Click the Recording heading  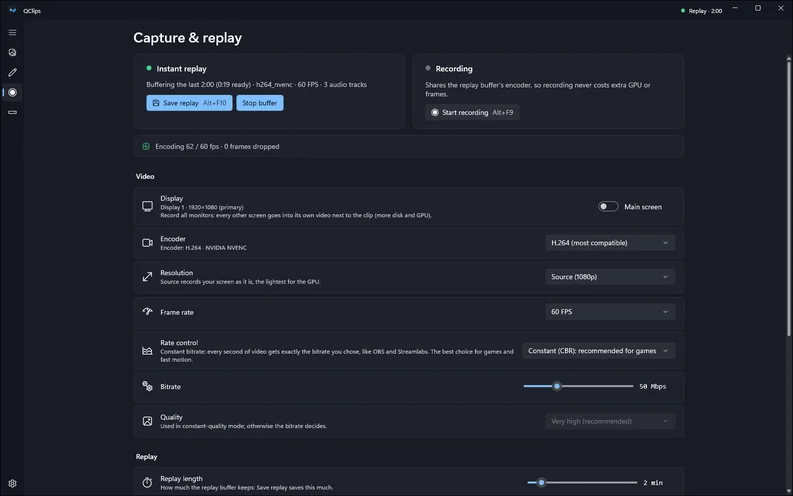coord(454,68)
